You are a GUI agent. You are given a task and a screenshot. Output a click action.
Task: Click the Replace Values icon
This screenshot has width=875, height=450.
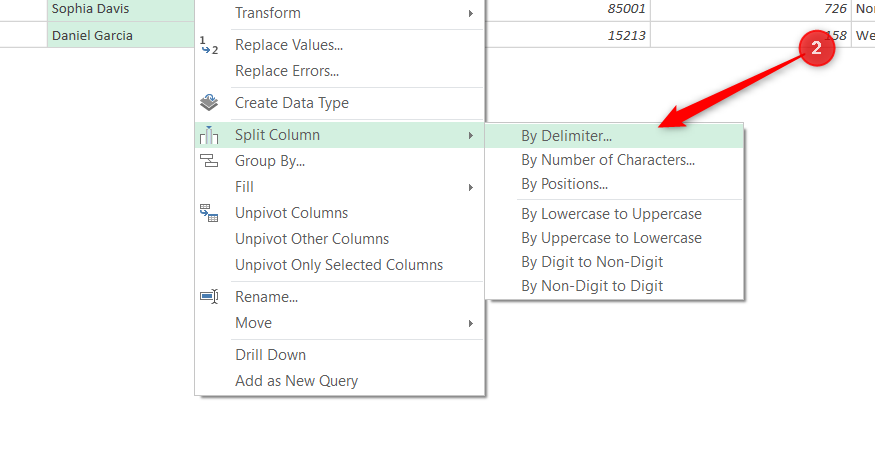pos(209,45)
